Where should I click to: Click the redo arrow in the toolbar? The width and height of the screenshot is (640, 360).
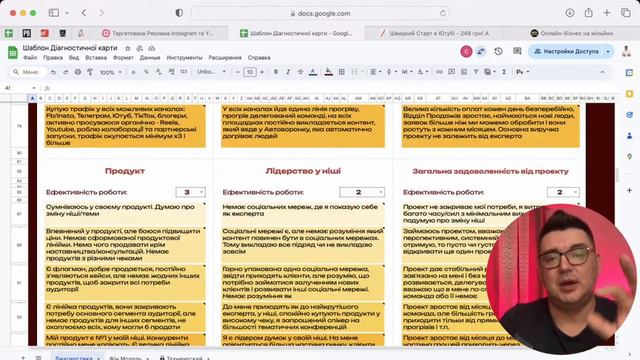65,72
